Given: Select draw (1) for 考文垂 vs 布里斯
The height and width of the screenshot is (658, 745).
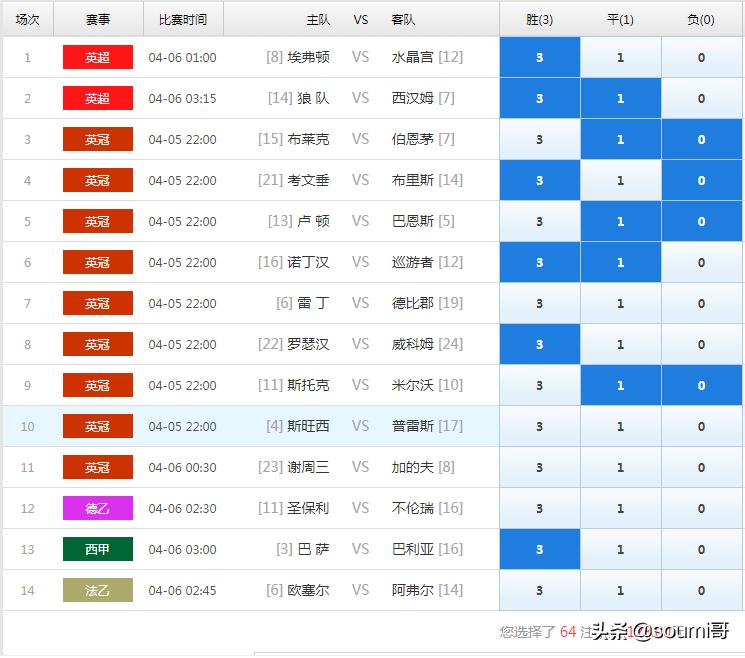Looking at the screenshot, I should point(621,181).
